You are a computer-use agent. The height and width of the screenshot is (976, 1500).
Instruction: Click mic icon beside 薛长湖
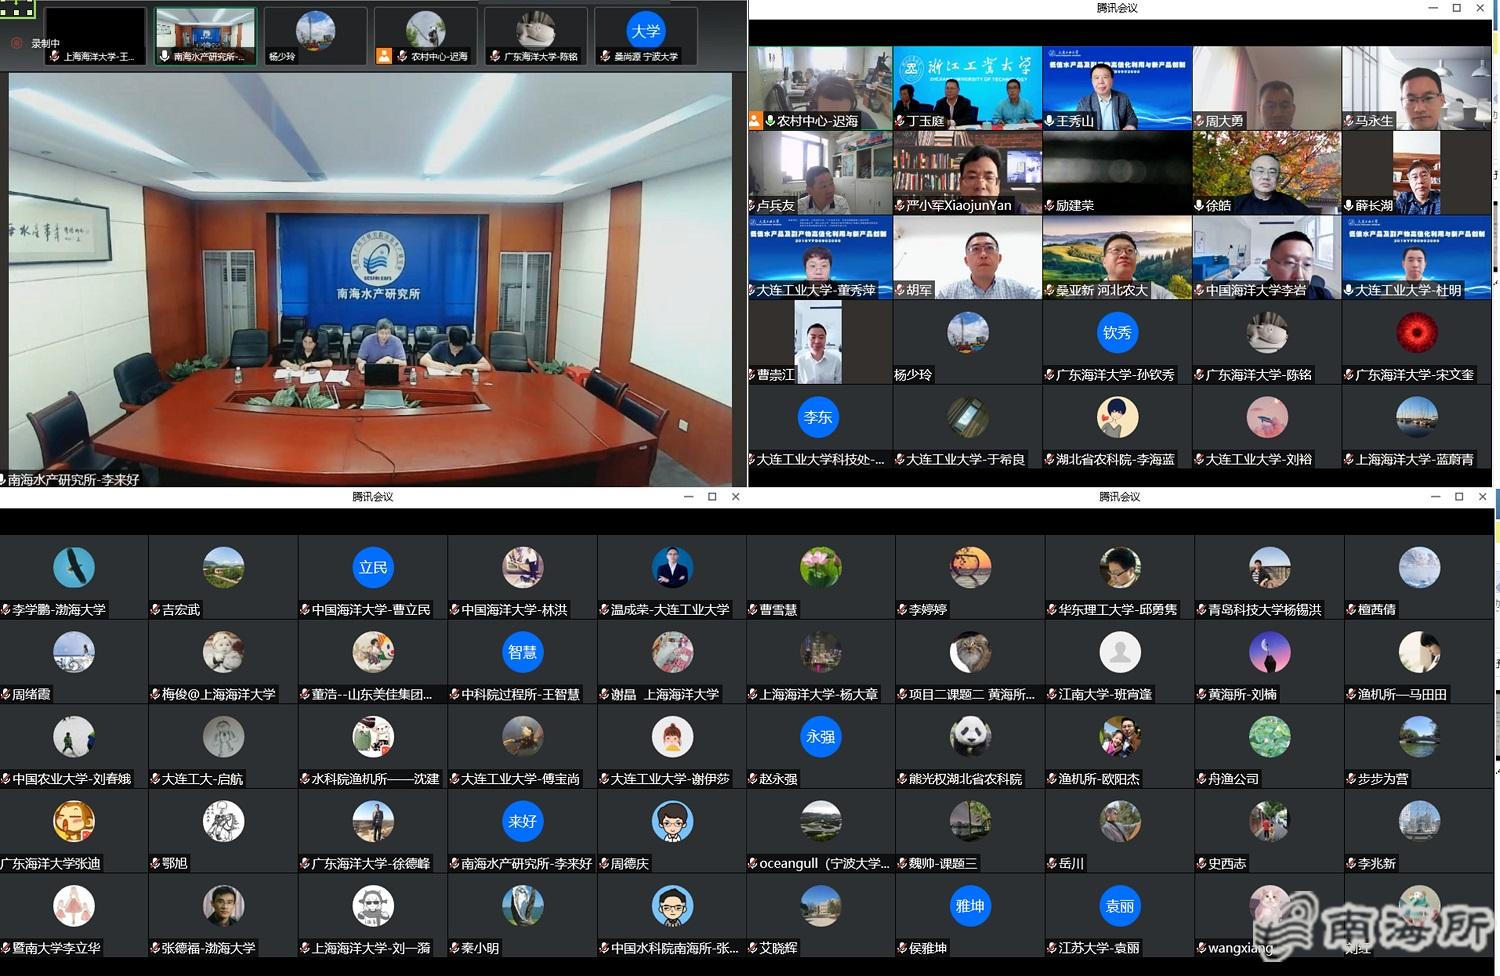(x=1349, y=206)
